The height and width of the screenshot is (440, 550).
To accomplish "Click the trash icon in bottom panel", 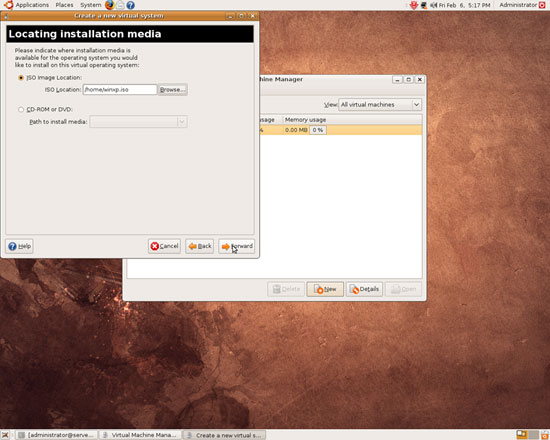I will pos(545,435).
